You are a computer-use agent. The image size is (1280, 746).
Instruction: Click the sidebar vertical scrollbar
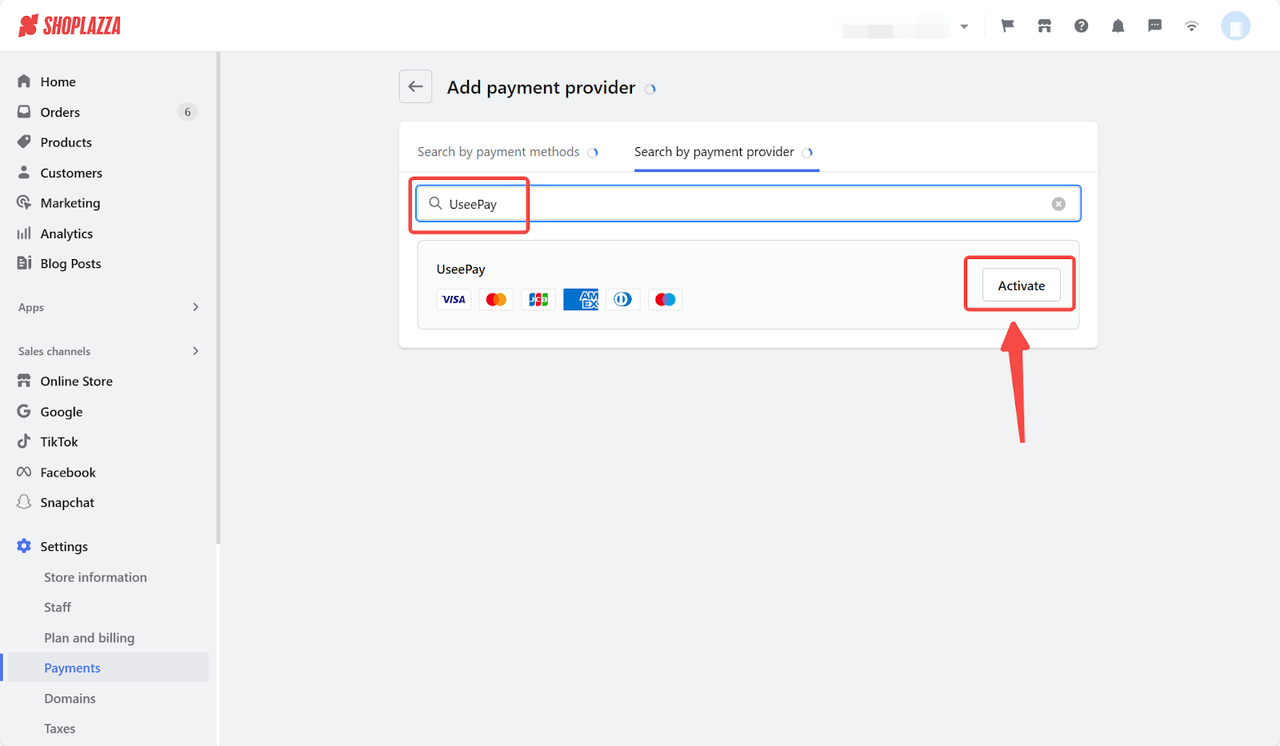click(217, 298)
